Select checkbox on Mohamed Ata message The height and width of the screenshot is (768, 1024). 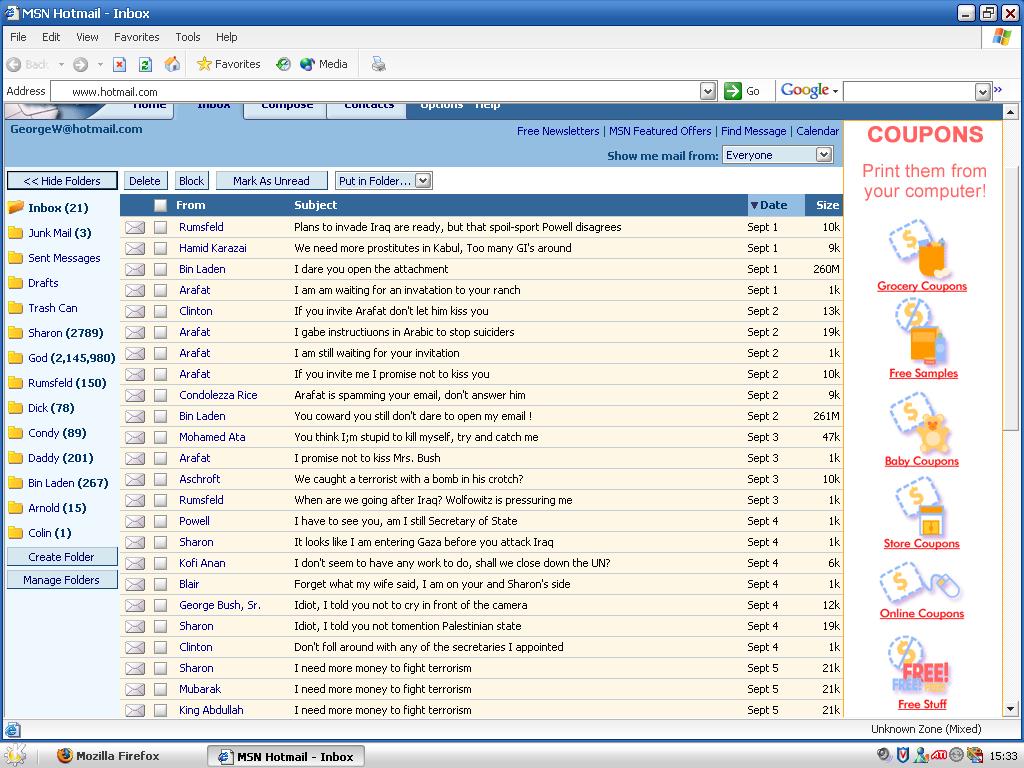(x=160, y=438)
